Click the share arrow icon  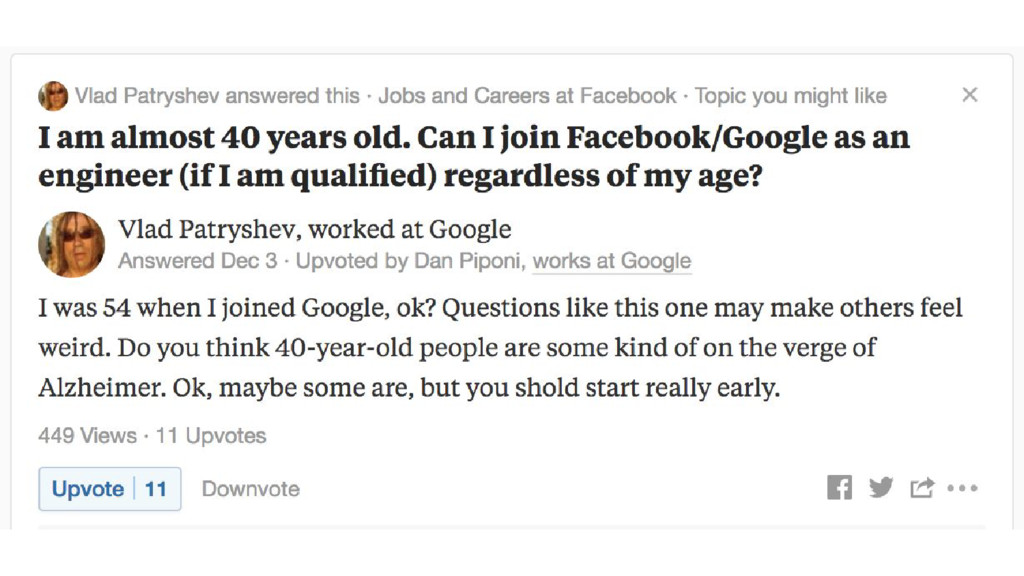pyautogui.click(x=921, y=488)
